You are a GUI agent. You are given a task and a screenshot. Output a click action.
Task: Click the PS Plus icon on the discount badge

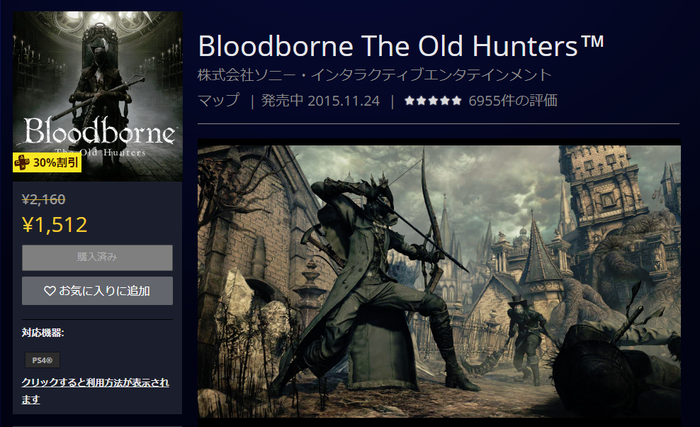[x=21, y=163]
